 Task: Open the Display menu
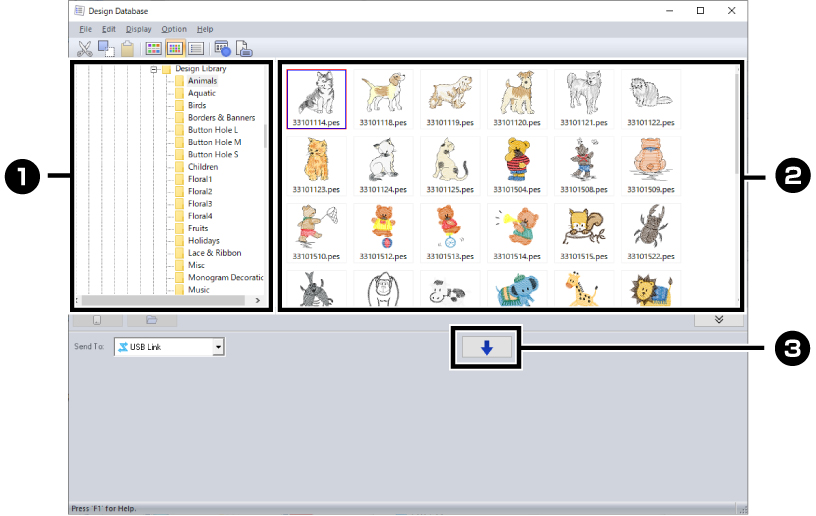click(139, 29)
